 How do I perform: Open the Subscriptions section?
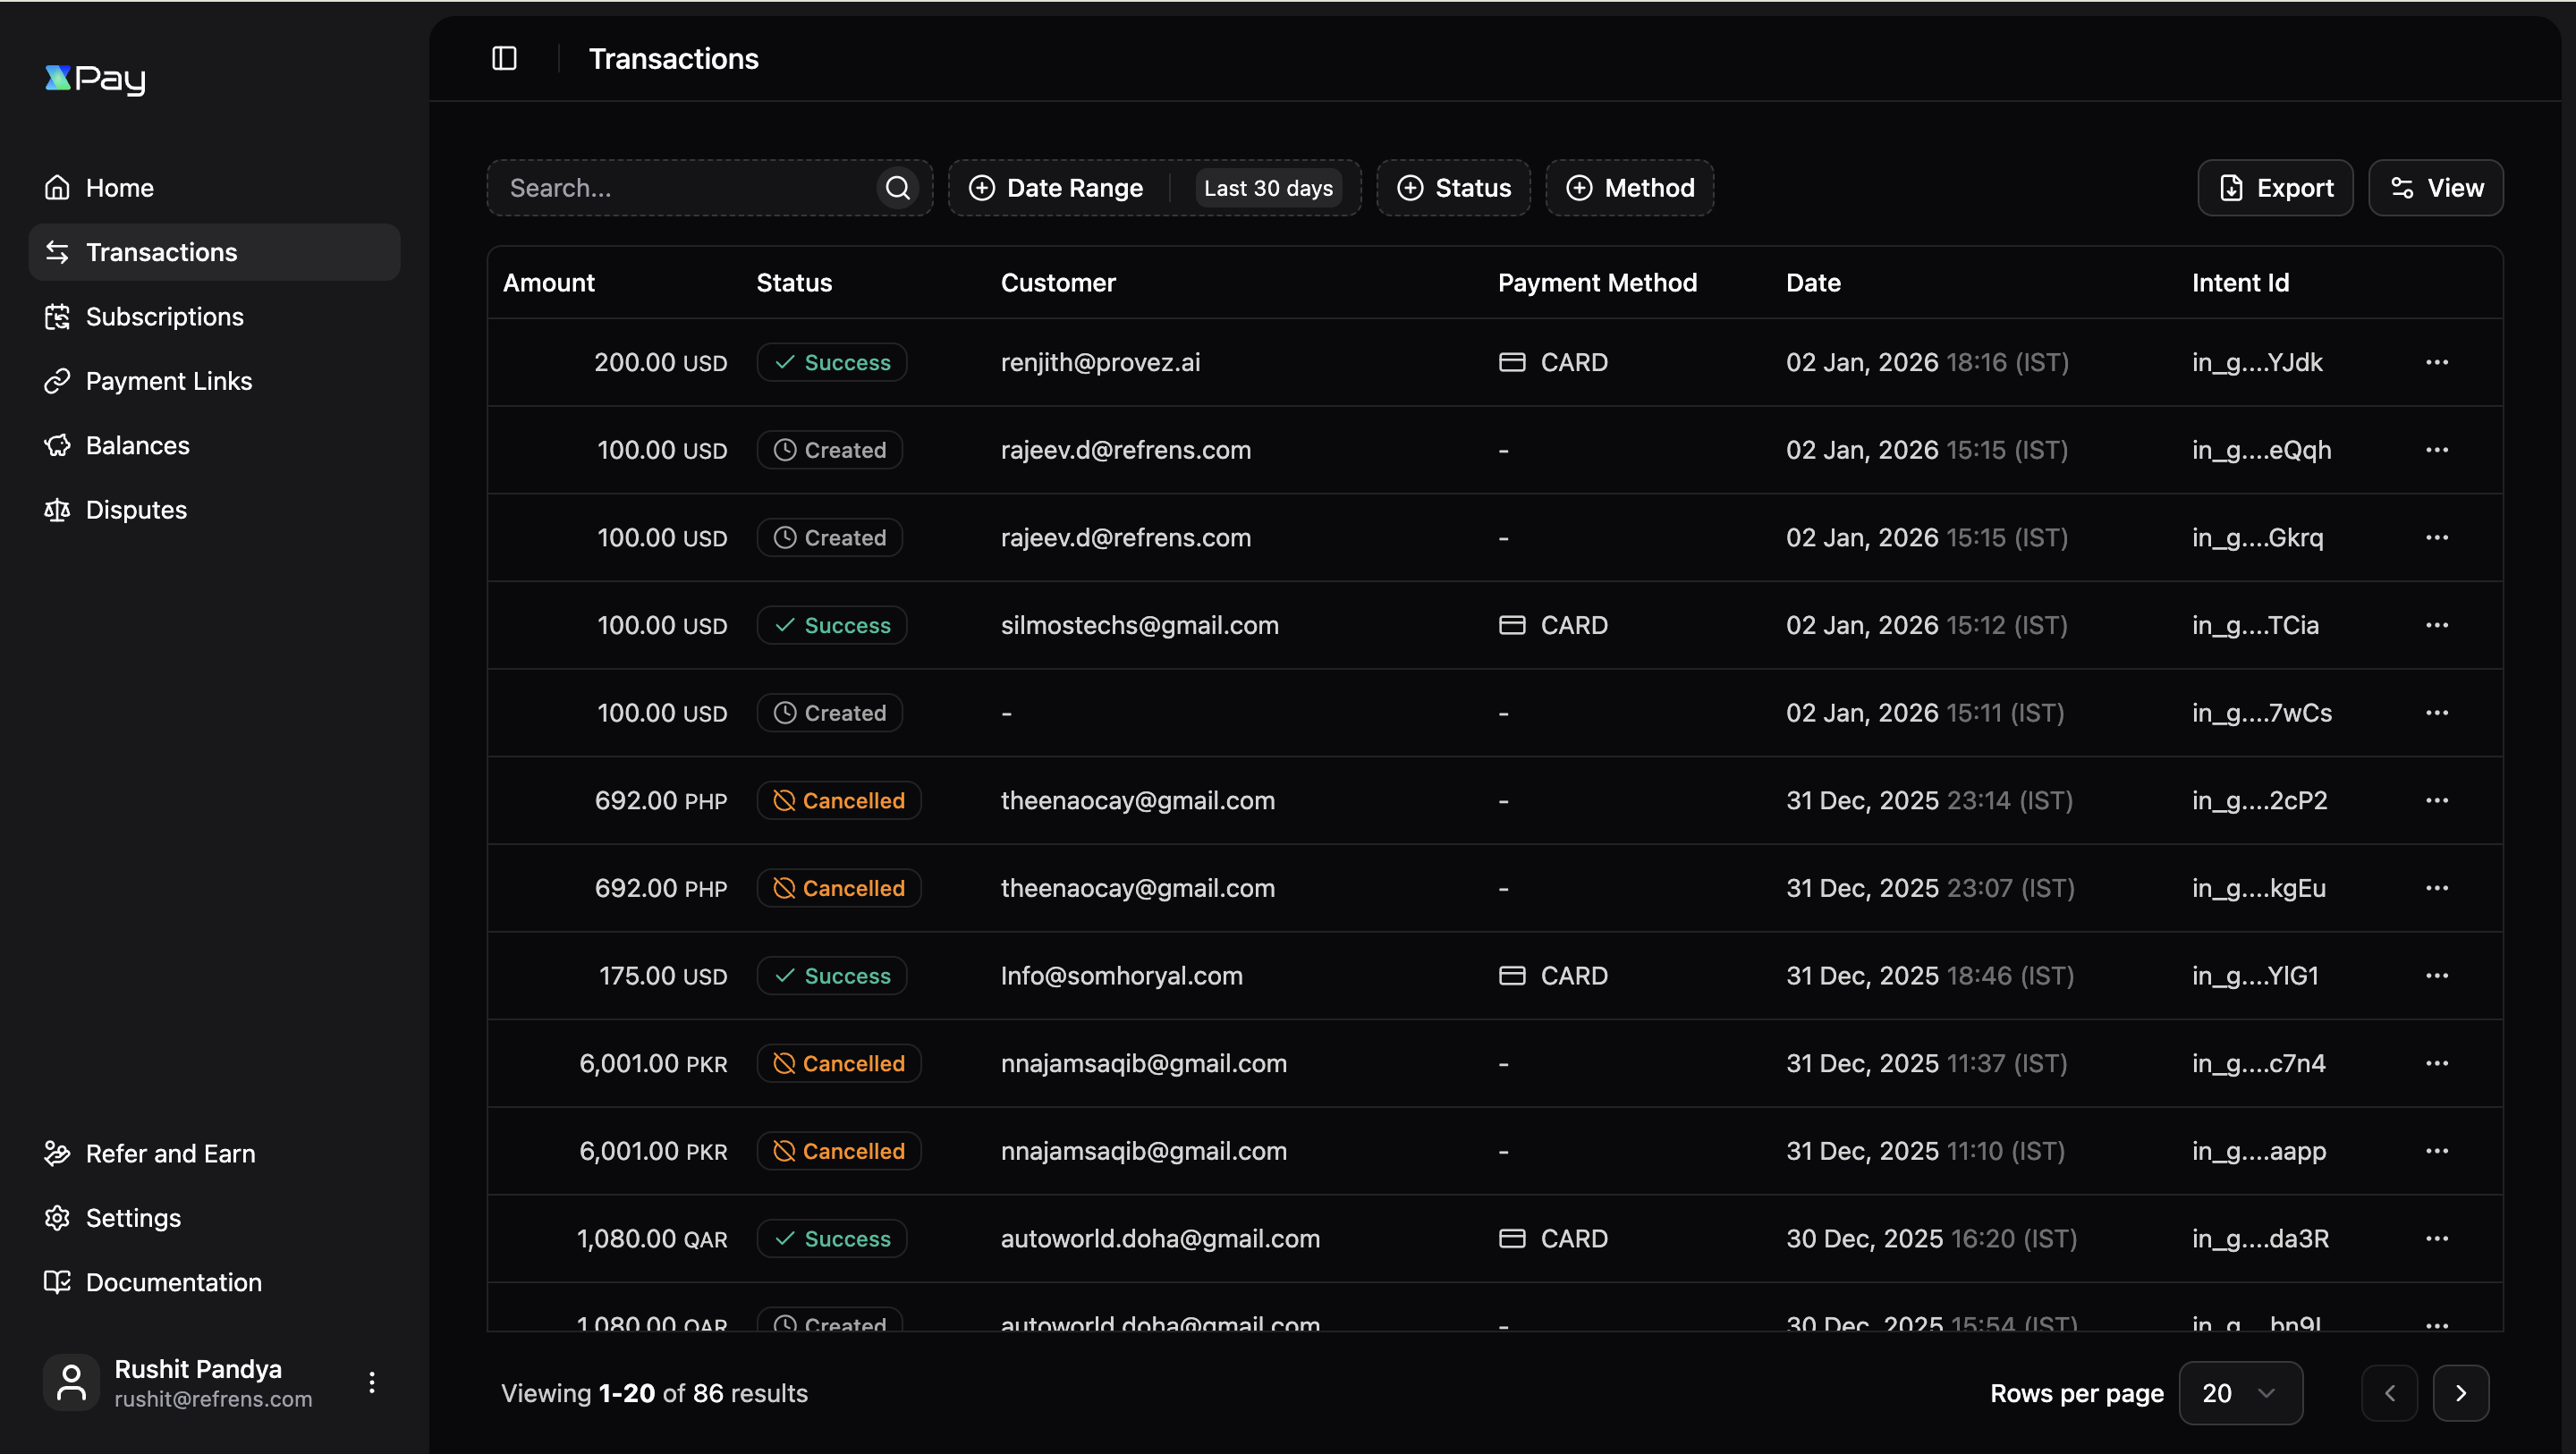pyautogui.click(x=165, y=316)
